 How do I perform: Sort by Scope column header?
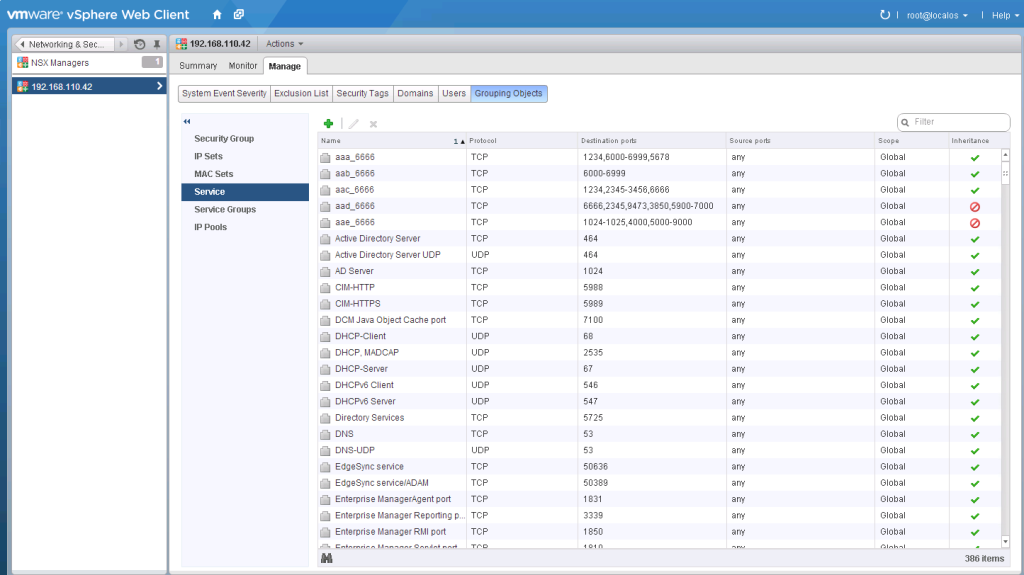(x=912, y=140)
